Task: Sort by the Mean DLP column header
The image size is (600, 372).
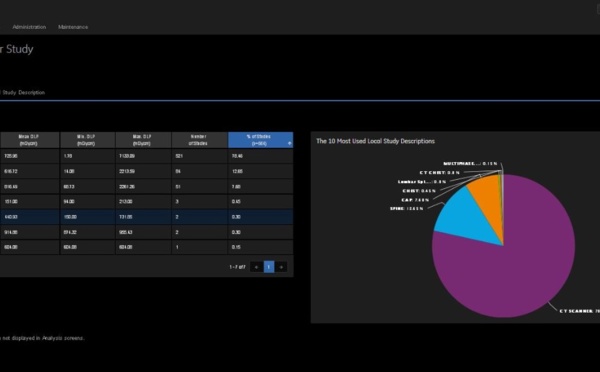Action: (29, 140)
